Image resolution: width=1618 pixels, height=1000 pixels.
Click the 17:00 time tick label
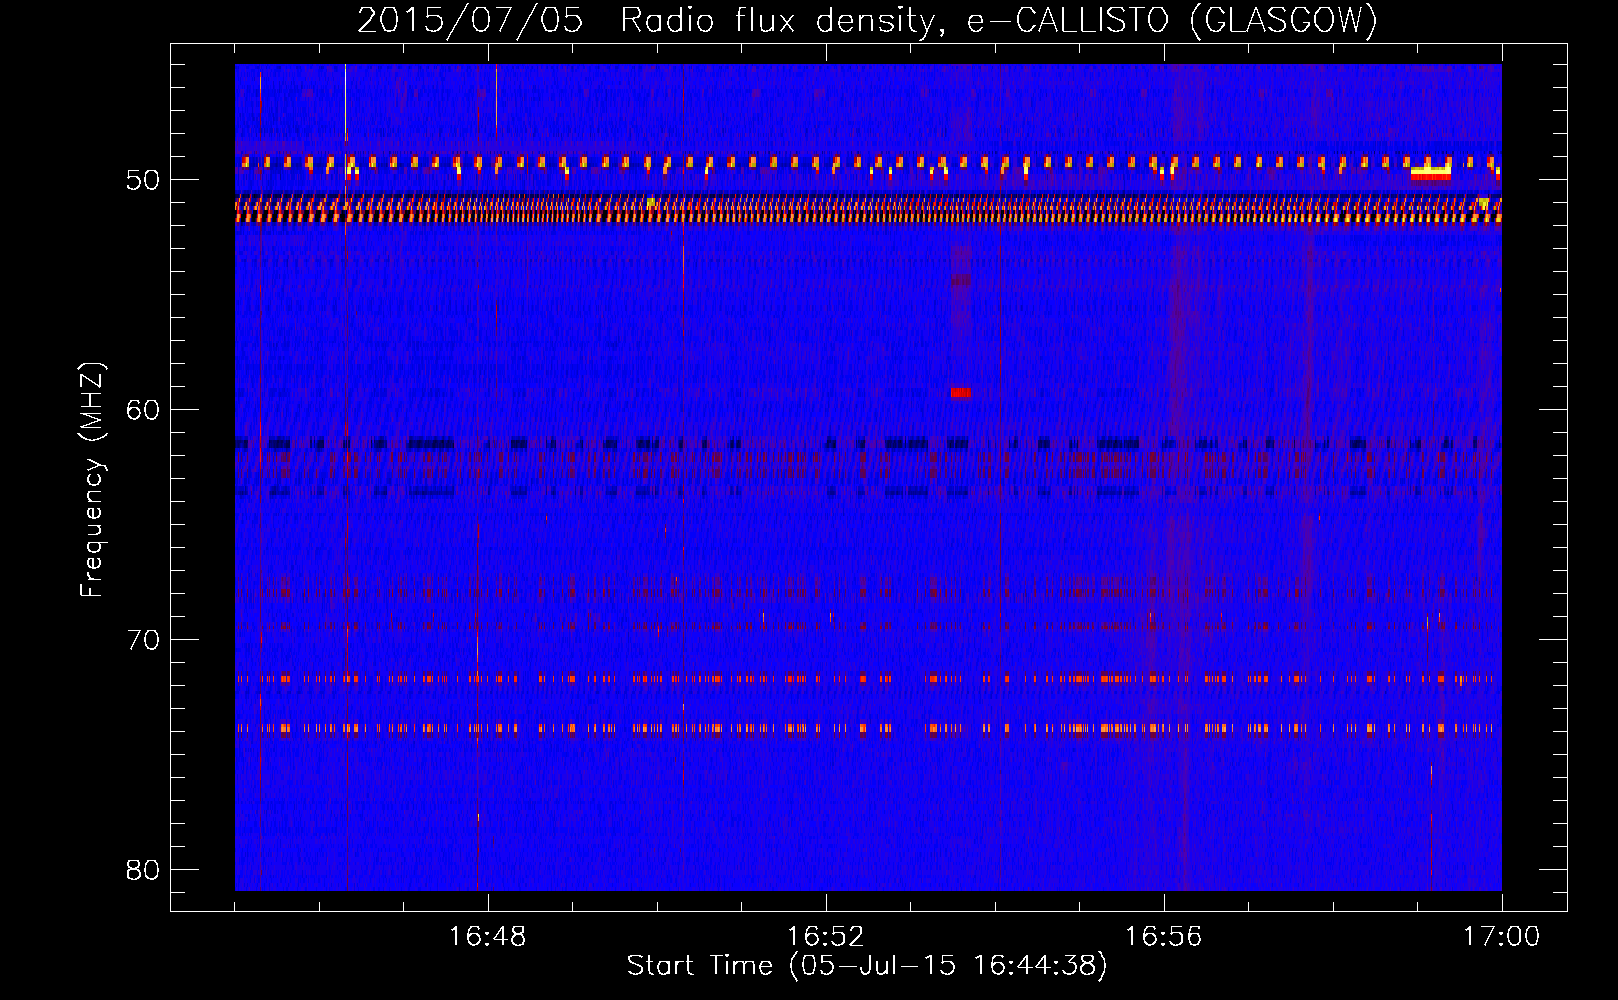coord(1501,937)
